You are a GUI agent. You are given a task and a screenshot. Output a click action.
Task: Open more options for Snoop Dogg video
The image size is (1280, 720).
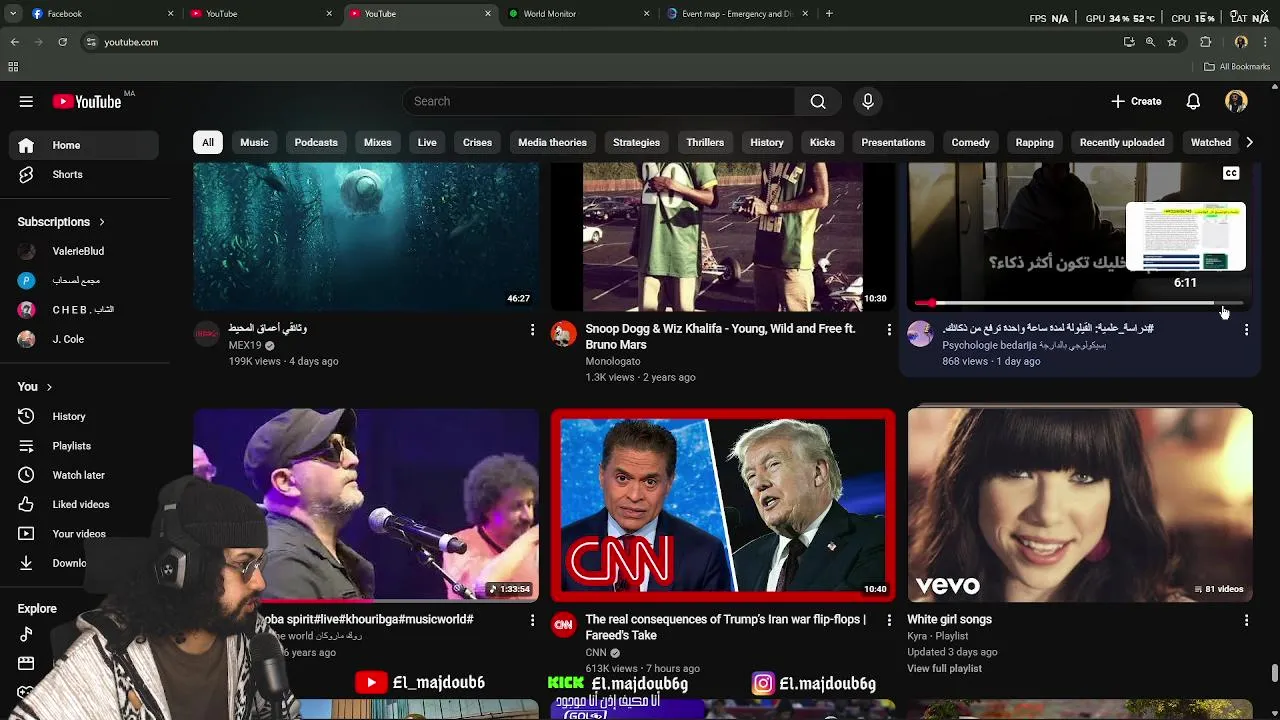(889, 329)
